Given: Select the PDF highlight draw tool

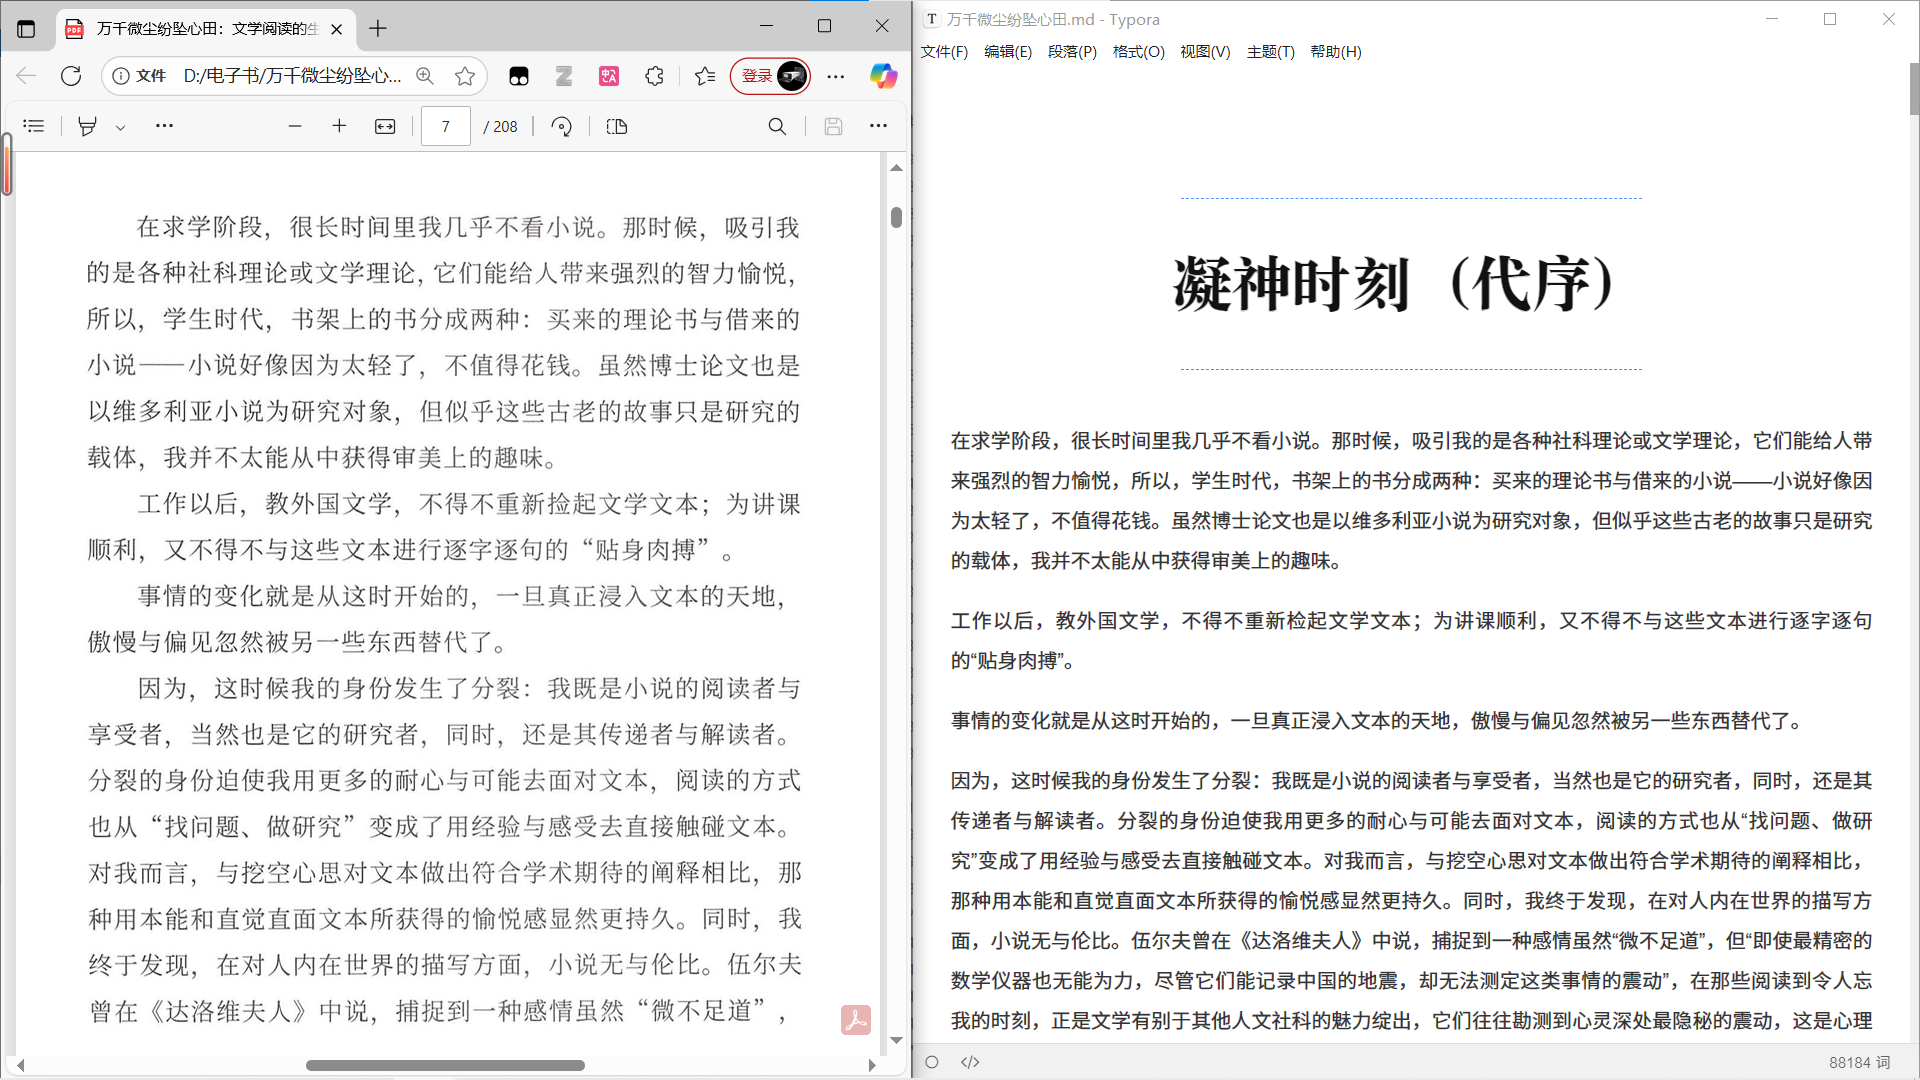Looking at the screenshot, I should click(88, 126).
